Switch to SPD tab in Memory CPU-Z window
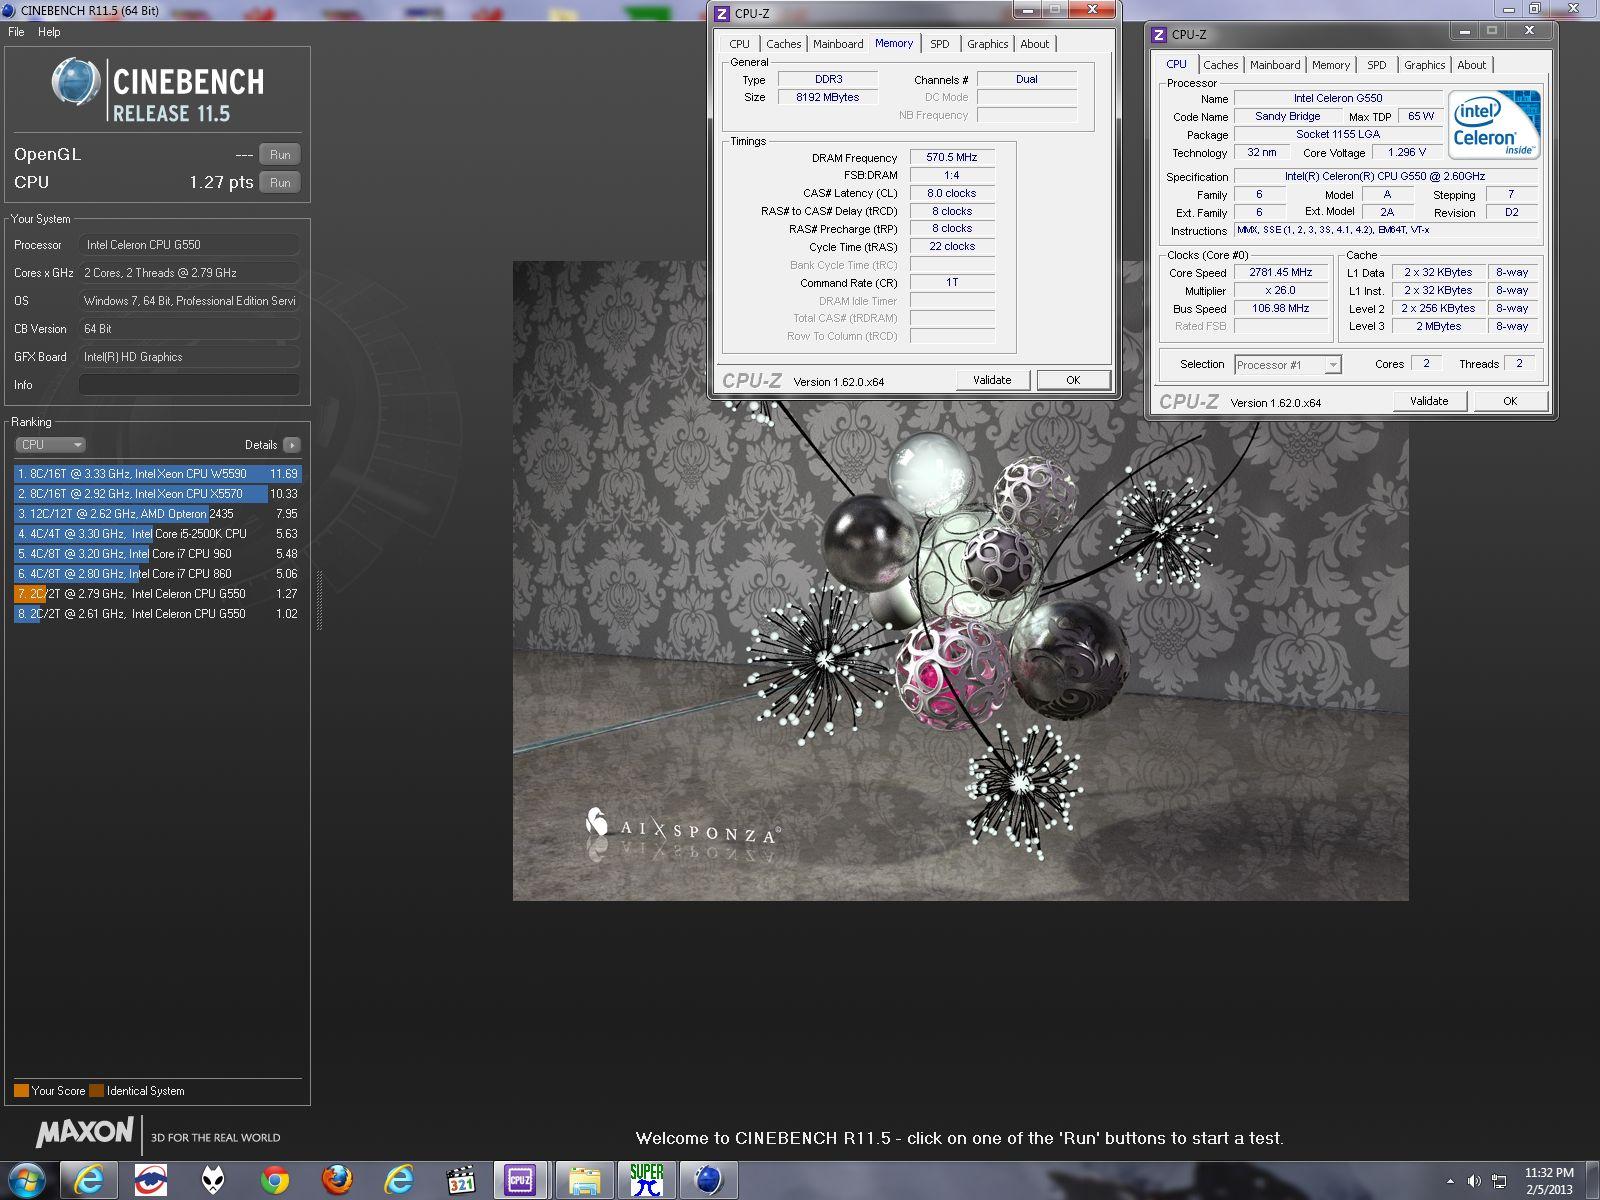 (x=940, y=44)
